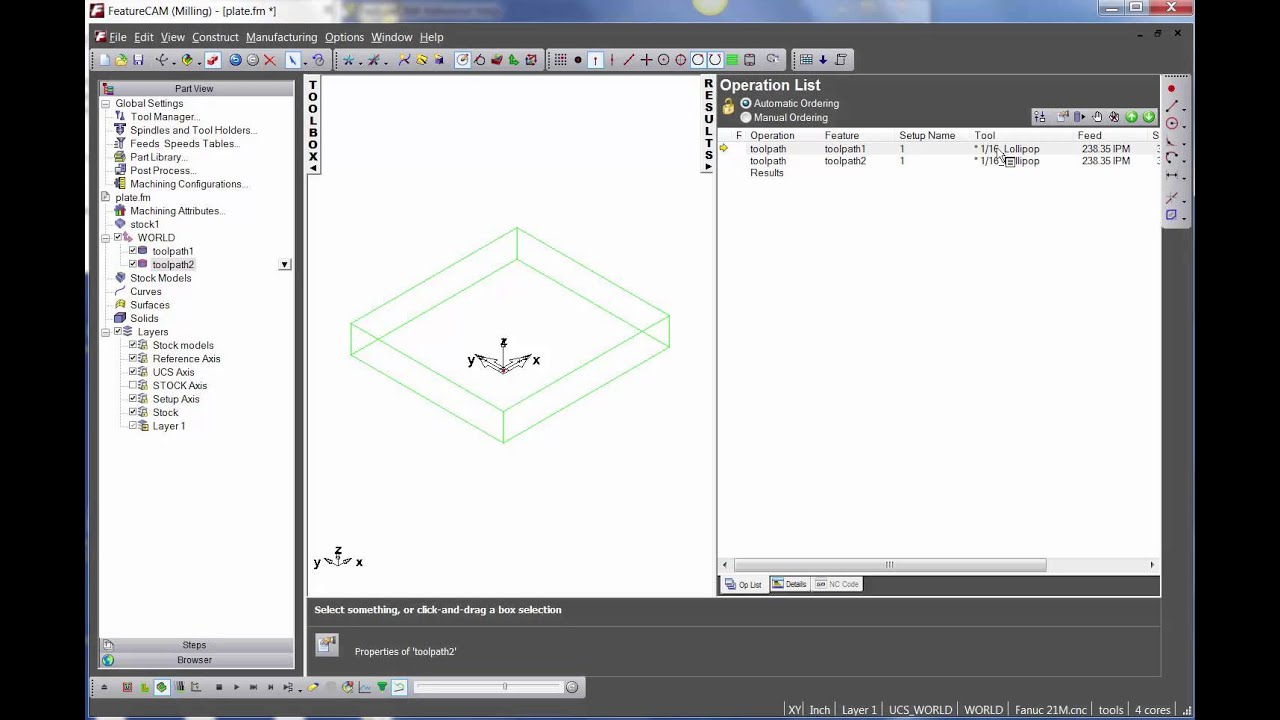Click the red X delete icon in toolbar

point(270,60)
